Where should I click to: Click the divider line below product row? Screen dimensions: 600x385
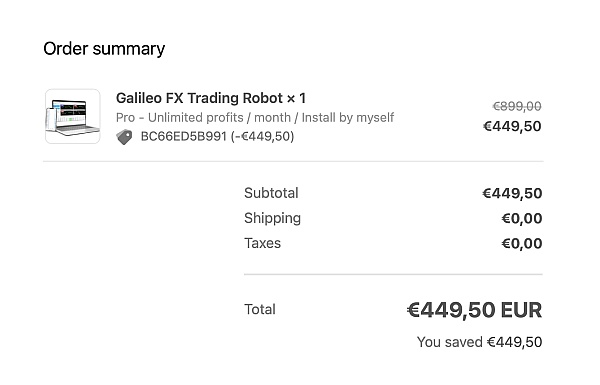(293, 162)
